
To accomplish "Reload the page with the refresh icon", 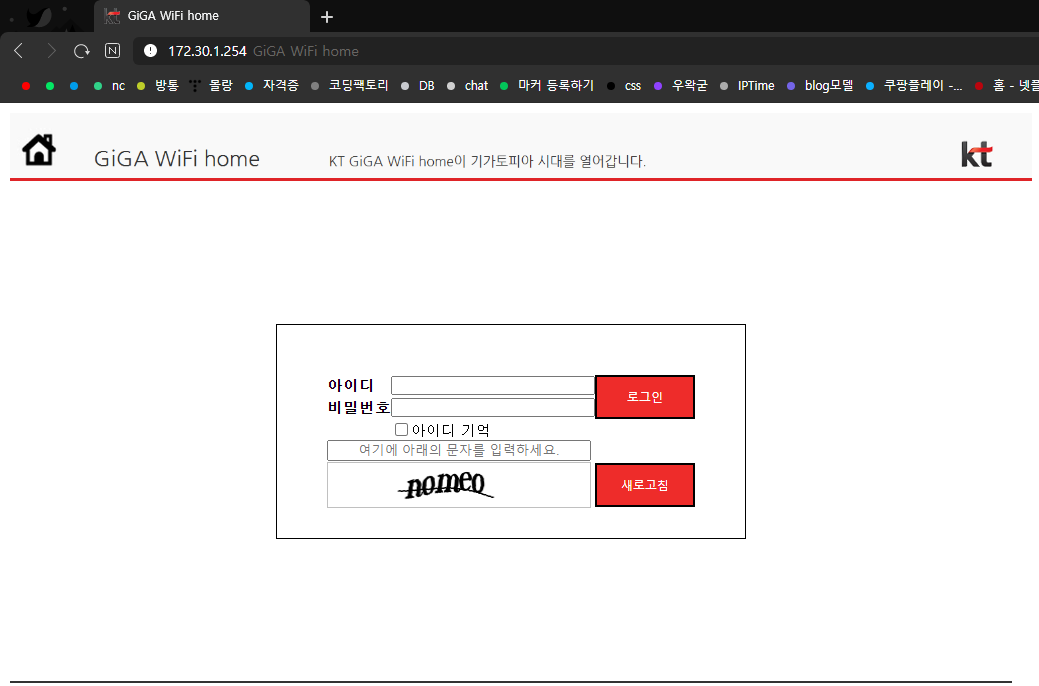I will tap(82, 51).
